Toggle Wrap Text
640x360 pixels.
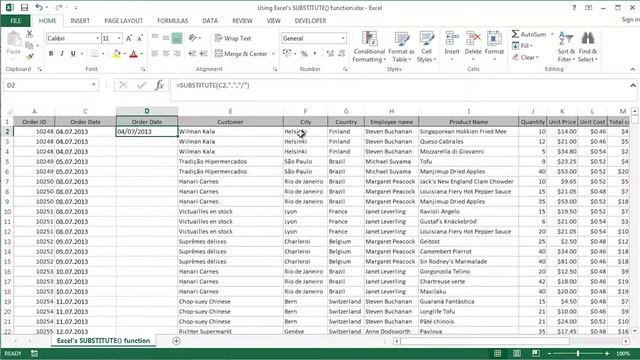233,38
